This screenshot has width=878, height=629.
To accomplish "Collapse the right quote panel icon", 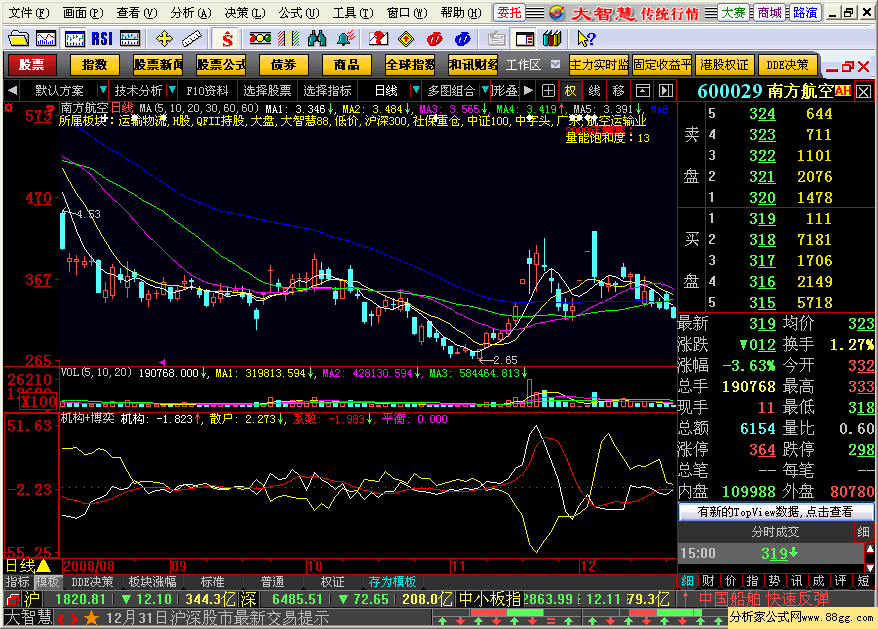I will [666, 91].
